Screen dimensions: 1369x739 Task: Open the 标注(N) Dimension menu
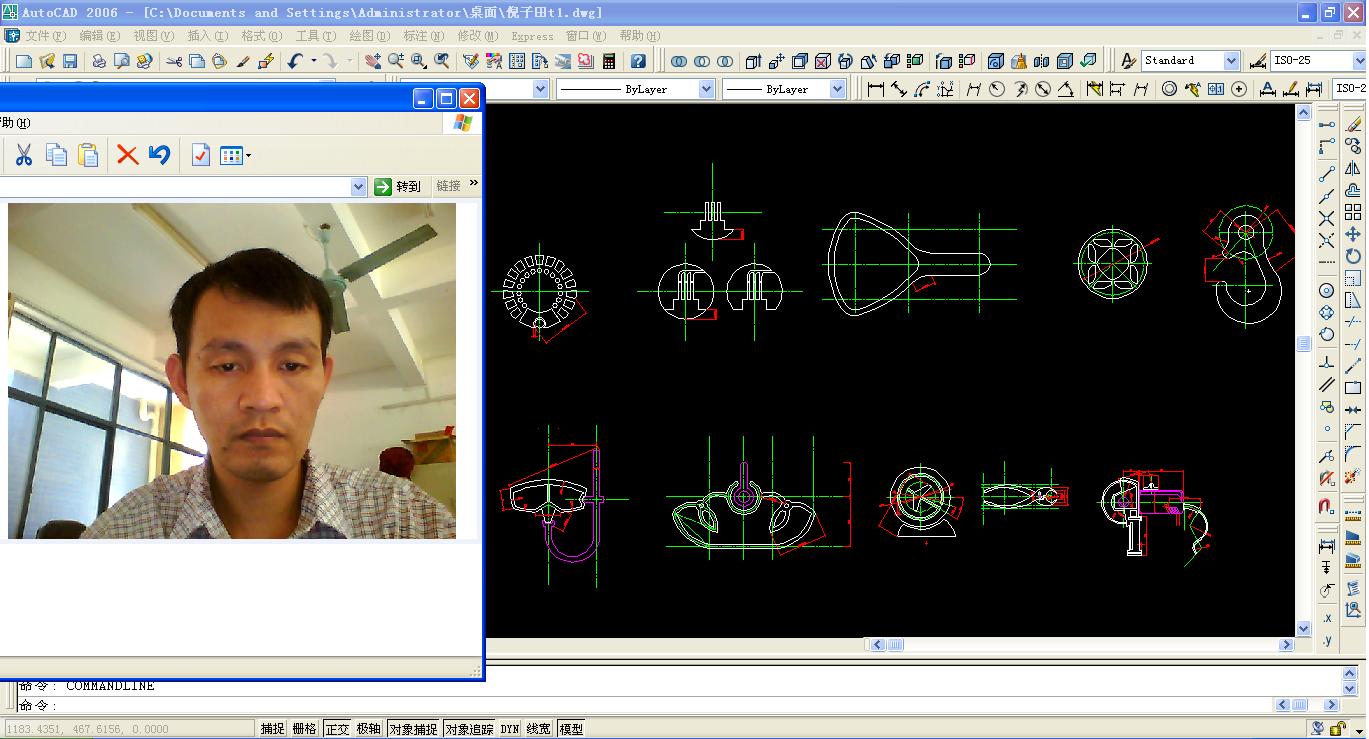(x=423, y=36)
